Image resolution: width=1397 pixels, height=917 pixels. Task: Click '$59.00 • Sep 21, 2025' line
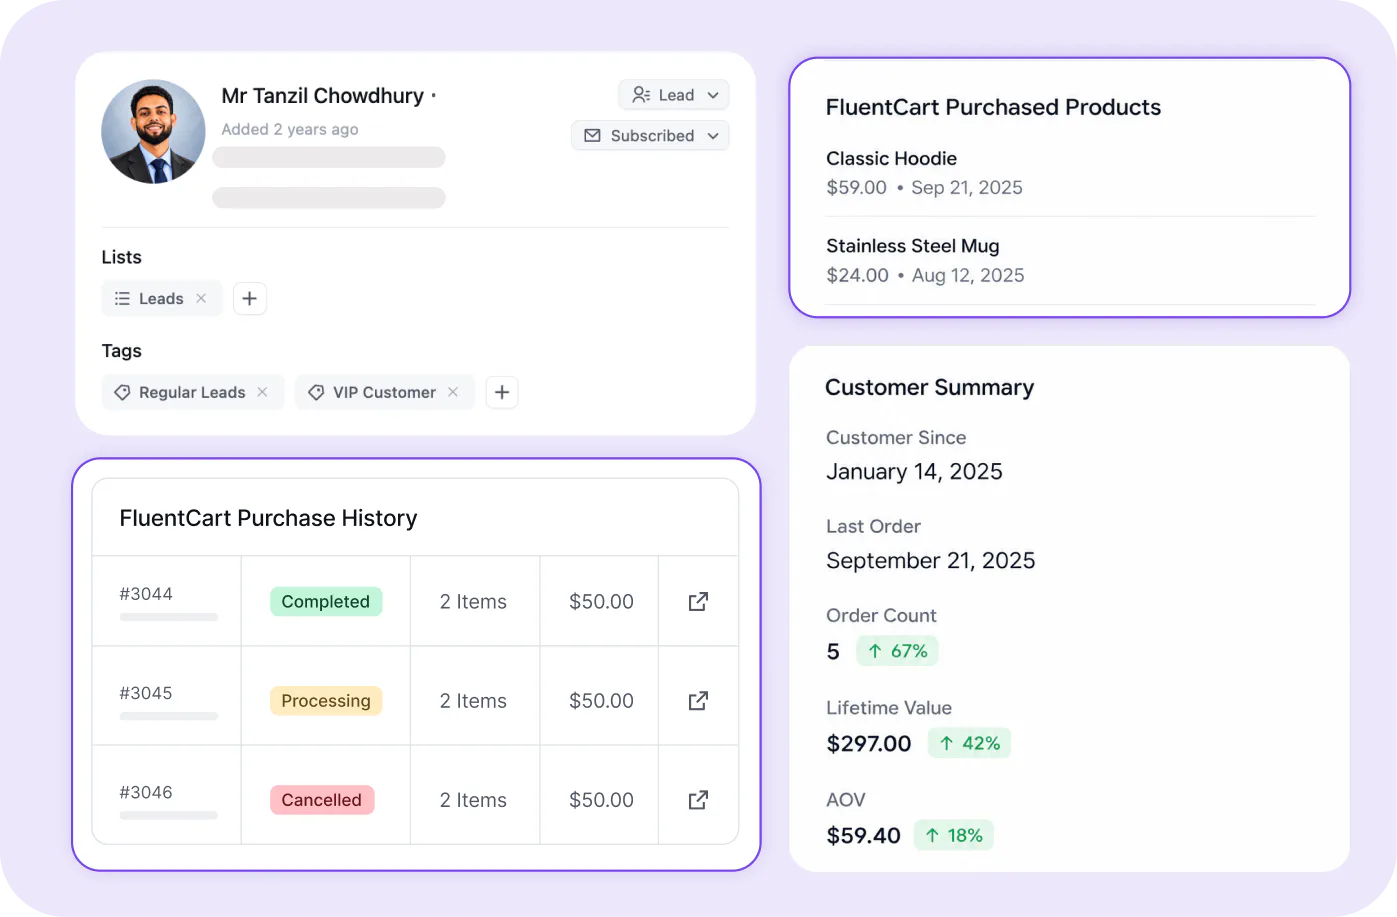[924, 188]
